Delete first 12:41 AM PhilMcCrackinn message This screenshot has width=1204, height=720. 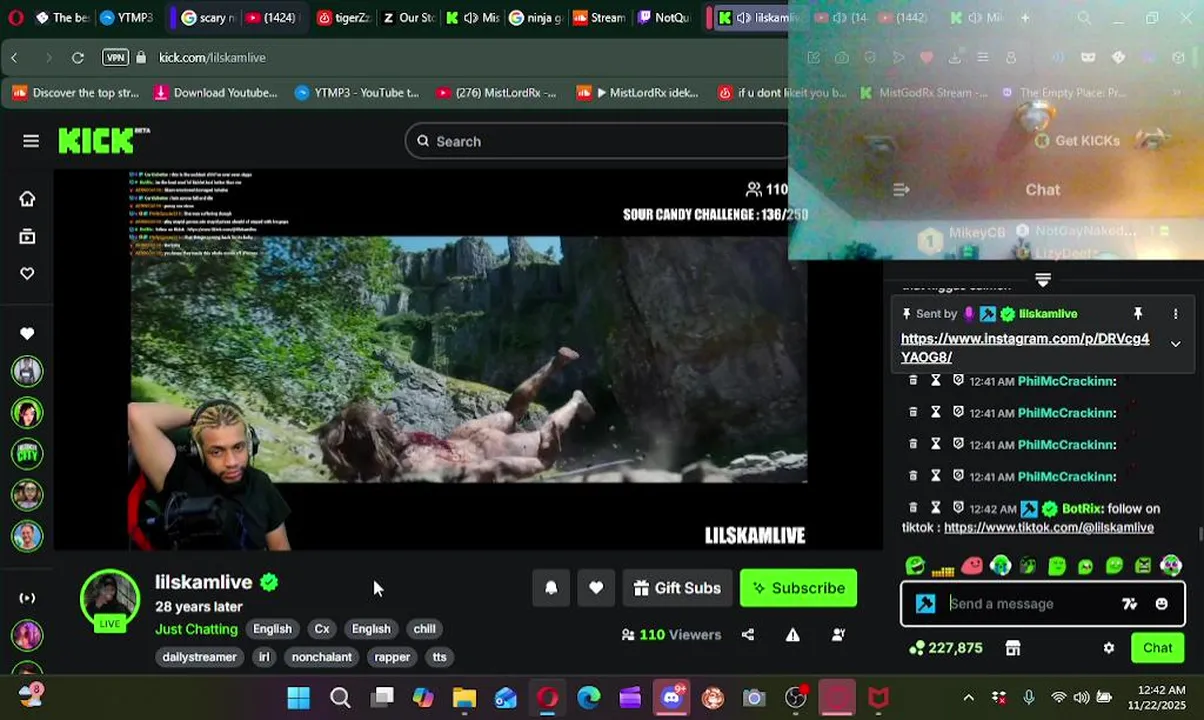coord(913,381)
